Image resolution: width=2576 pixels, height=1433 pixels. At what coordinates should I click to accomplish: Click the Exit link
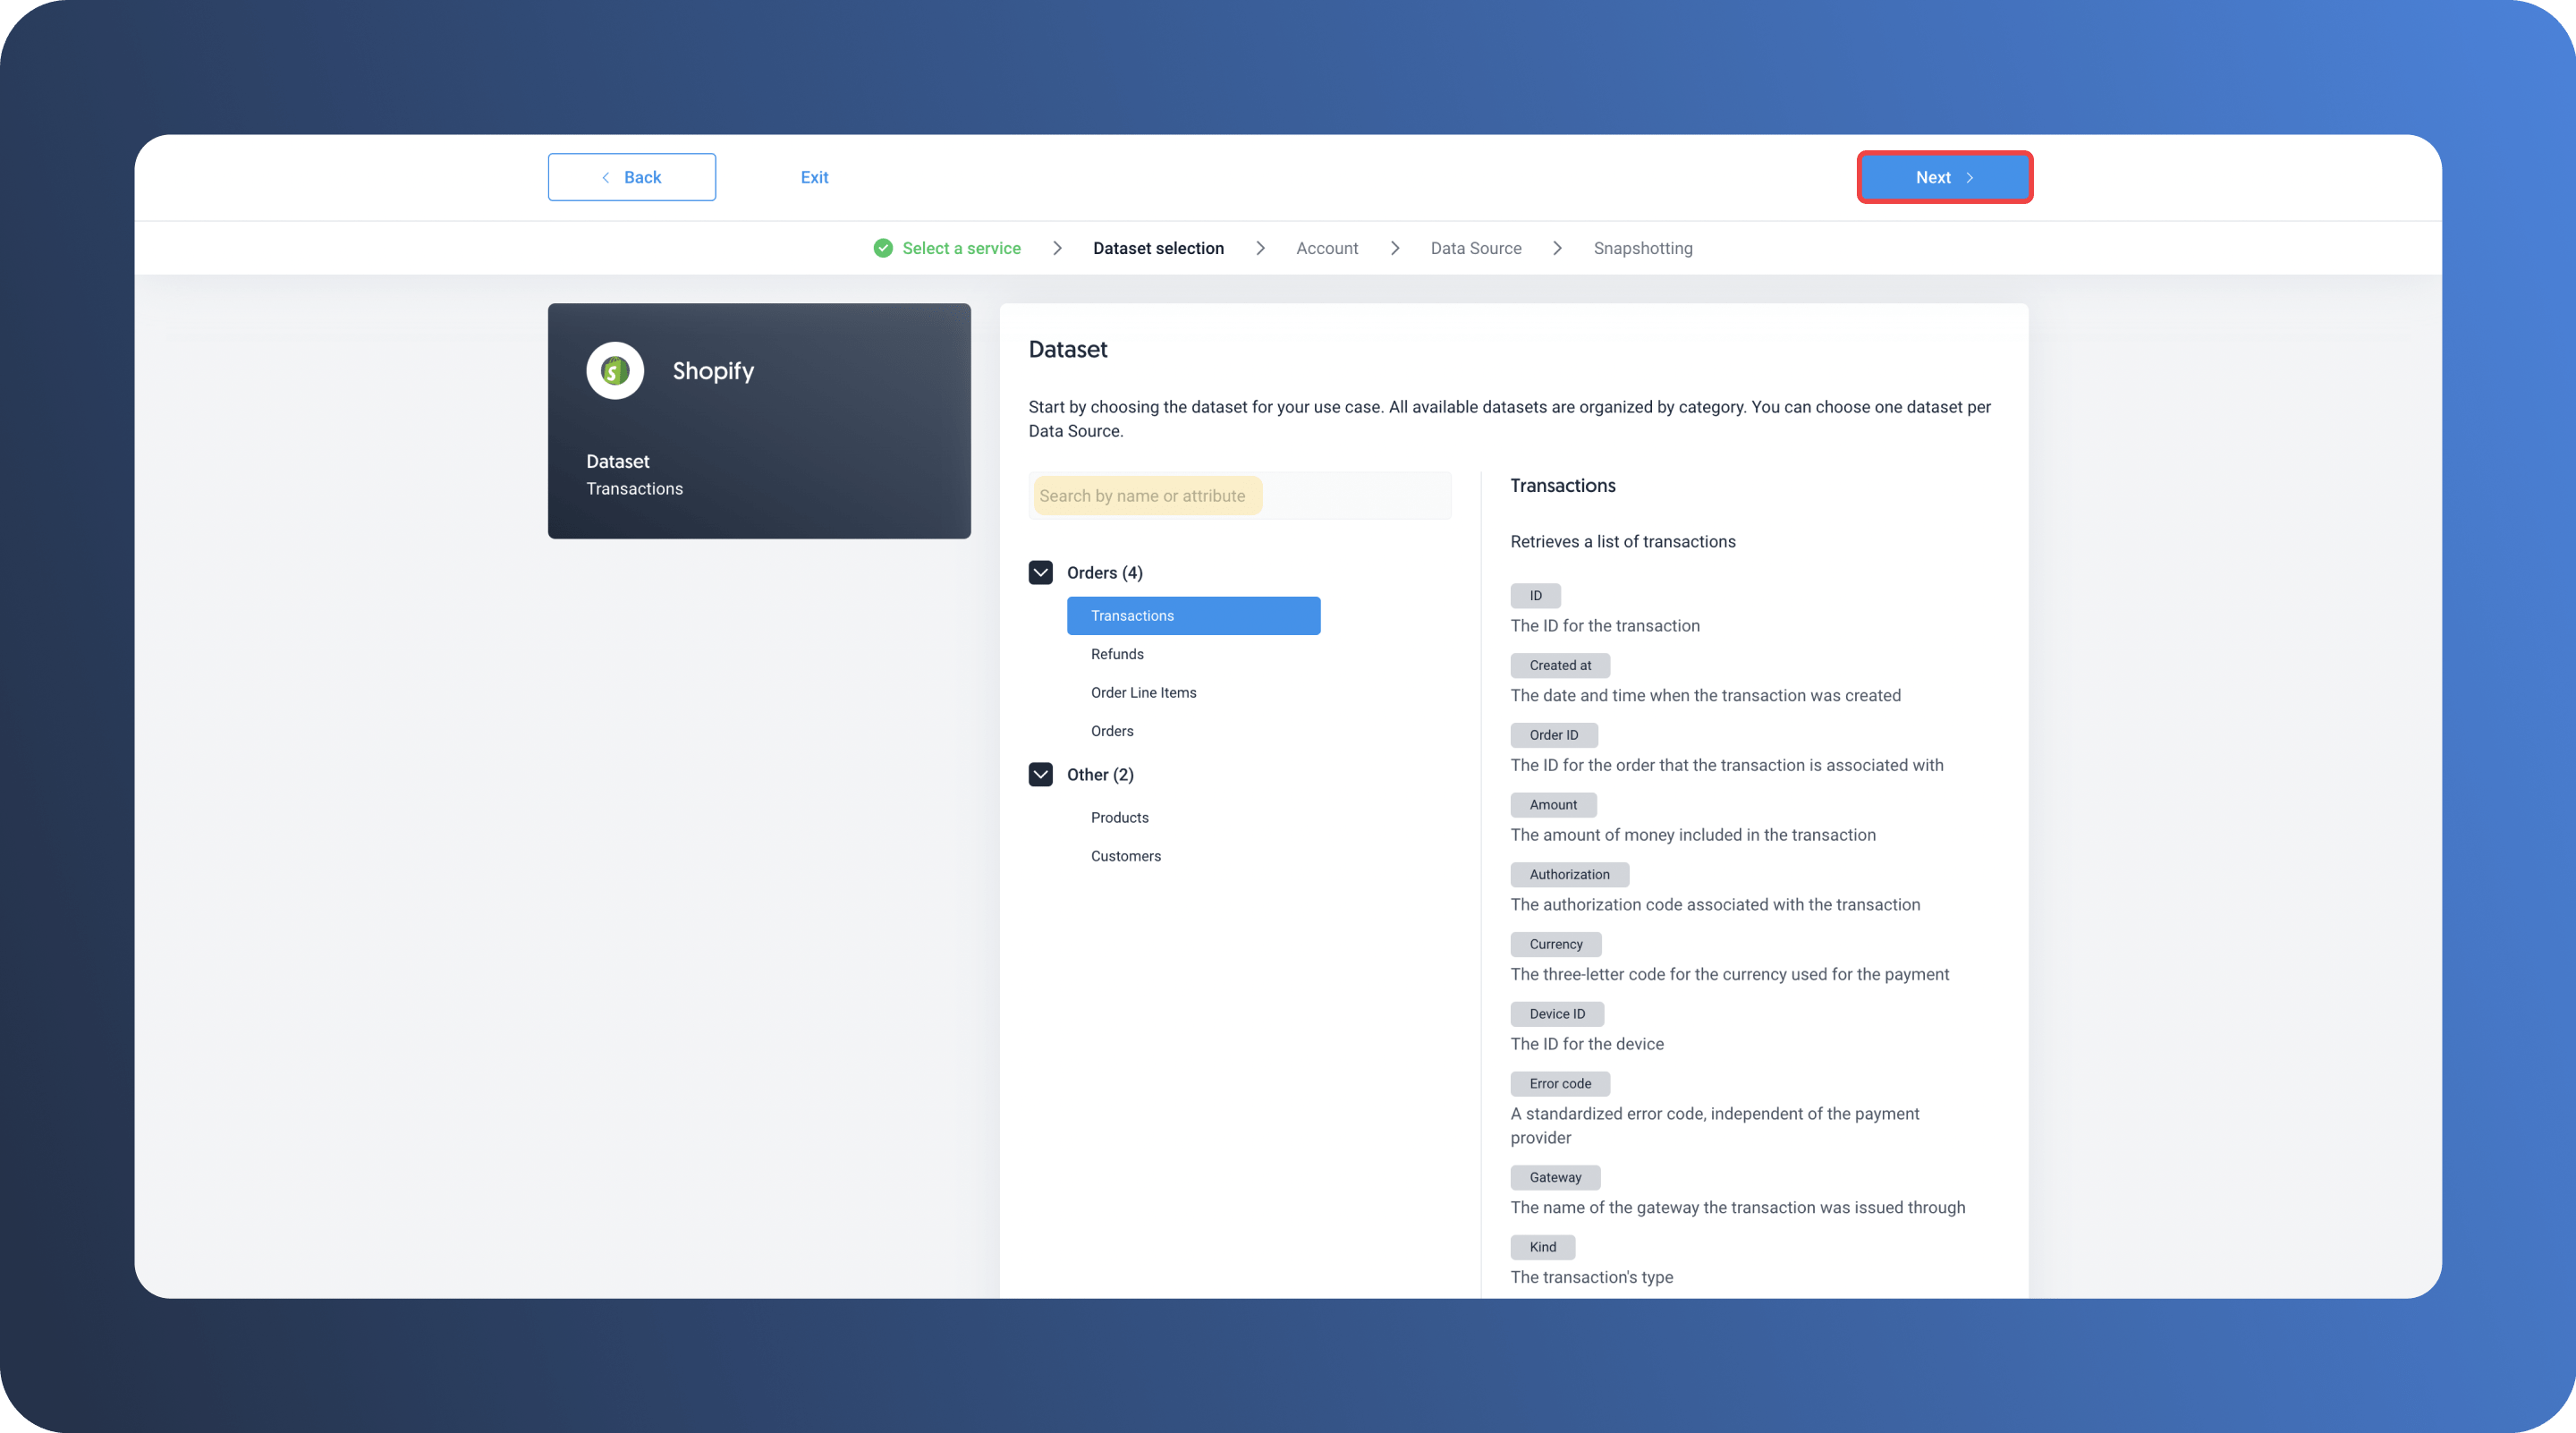(813, 176)
